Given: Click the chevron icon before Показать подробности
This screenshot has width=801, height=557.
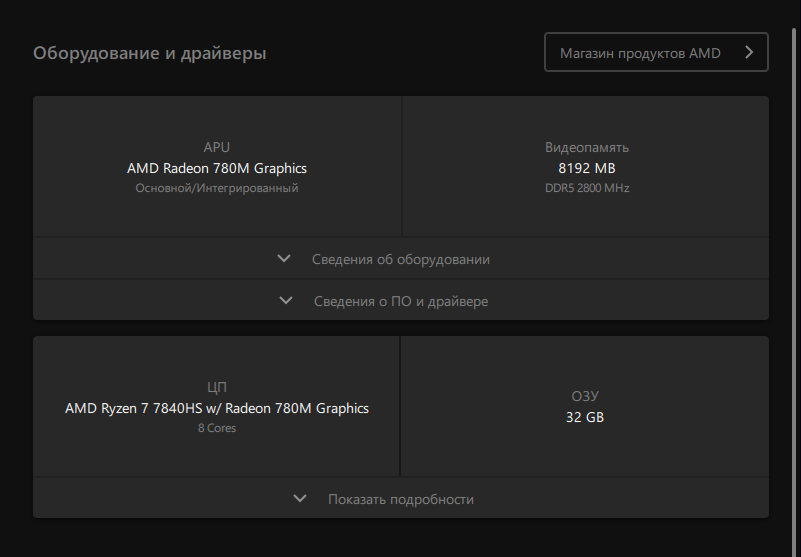Looking at the screenshot, I should coord(300,498).
